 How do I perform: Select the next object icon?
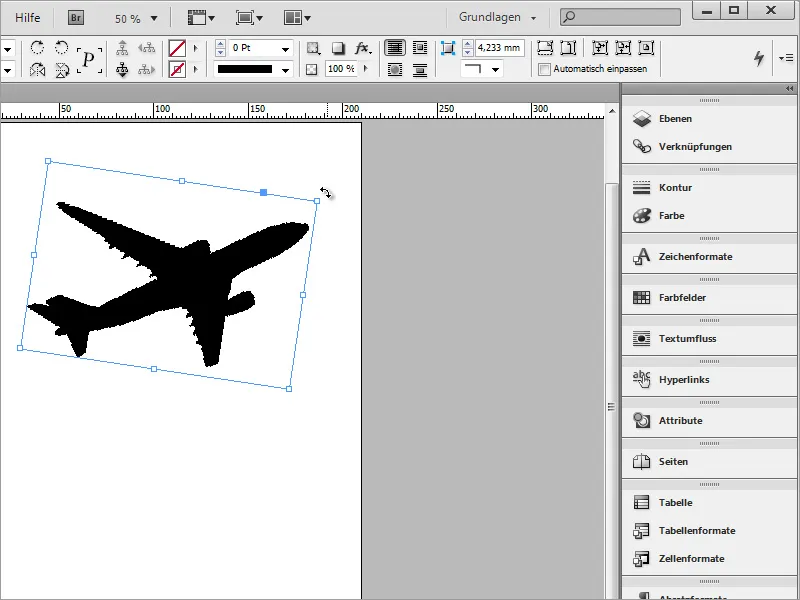tap(146, 69)
